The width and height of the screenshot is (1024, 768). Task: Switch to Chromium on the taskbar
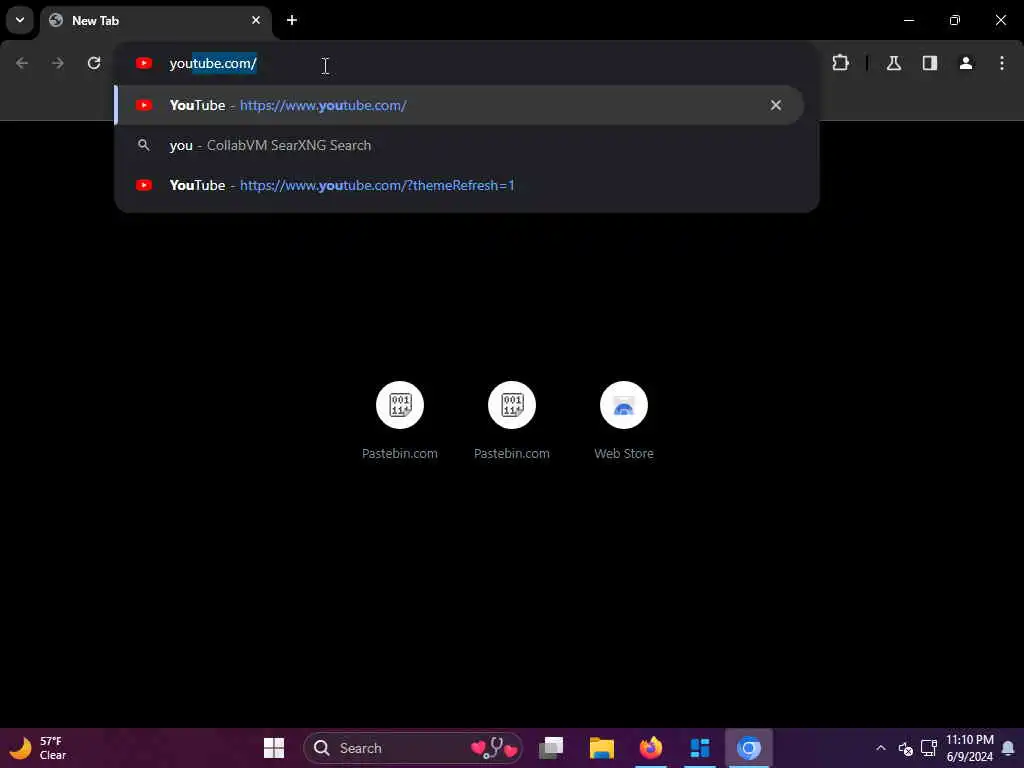point(749,748)
